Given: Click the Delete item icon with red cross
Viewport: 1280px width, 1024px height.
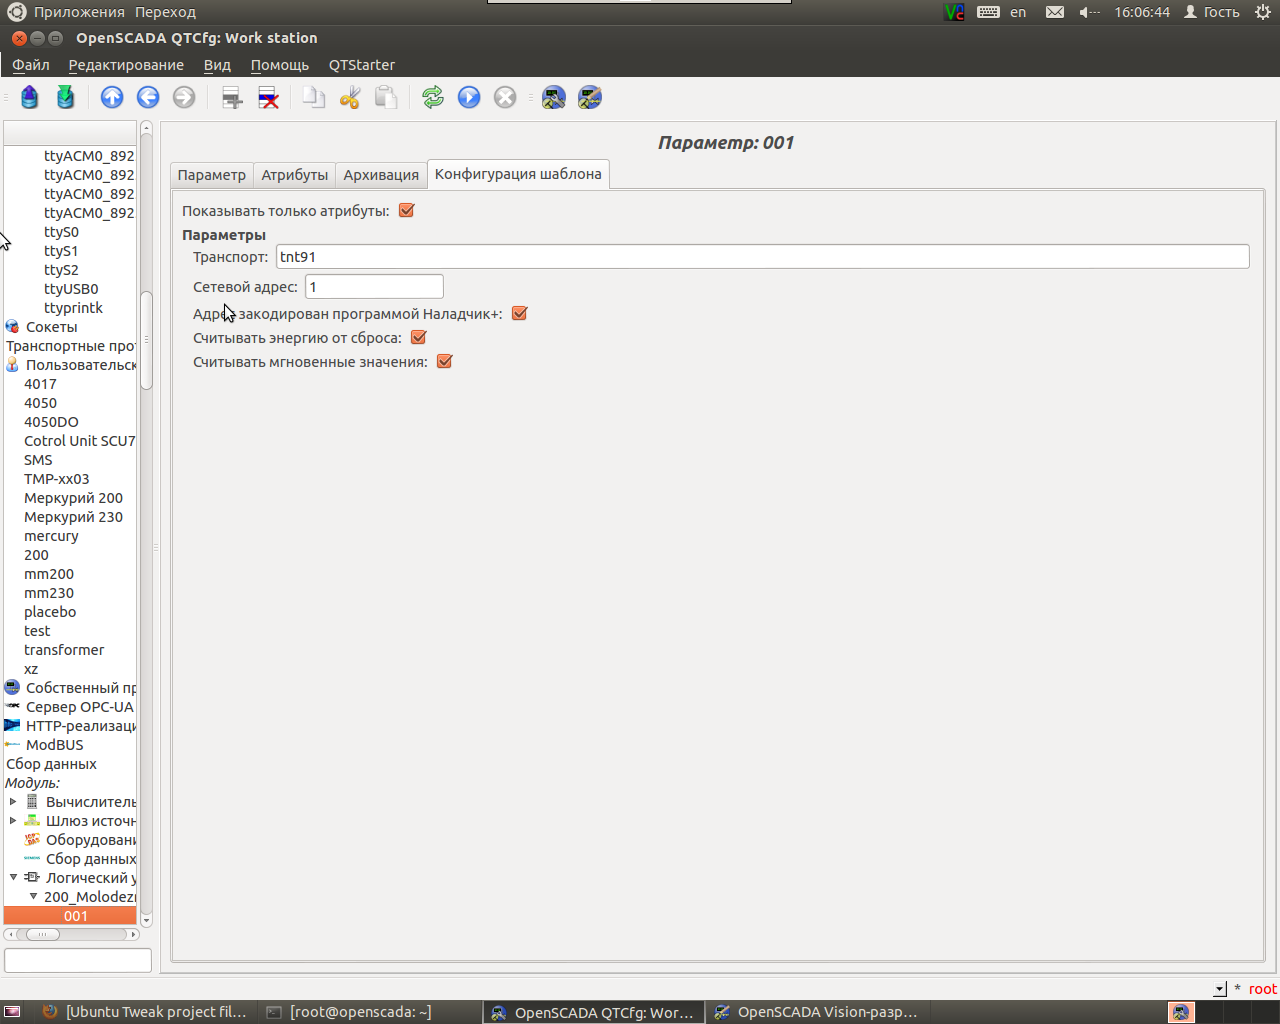Looking at the screenshot, I should pyautogui.click(x=268, y=97).
